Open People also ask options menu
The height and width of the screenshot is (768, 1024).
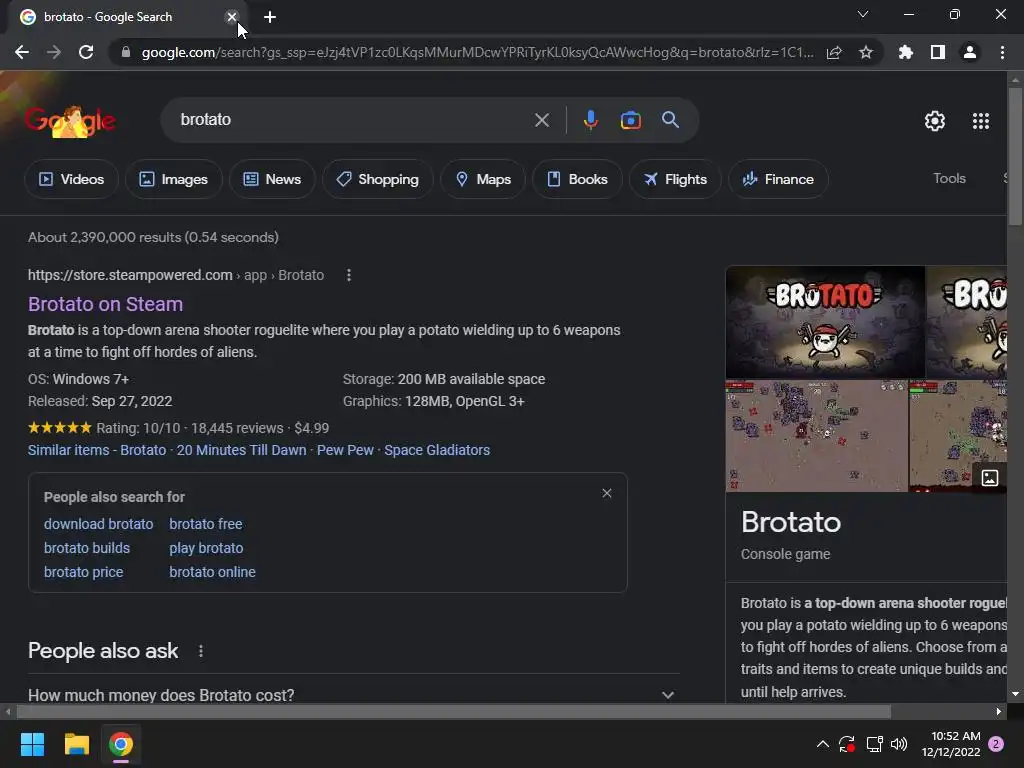200,651
